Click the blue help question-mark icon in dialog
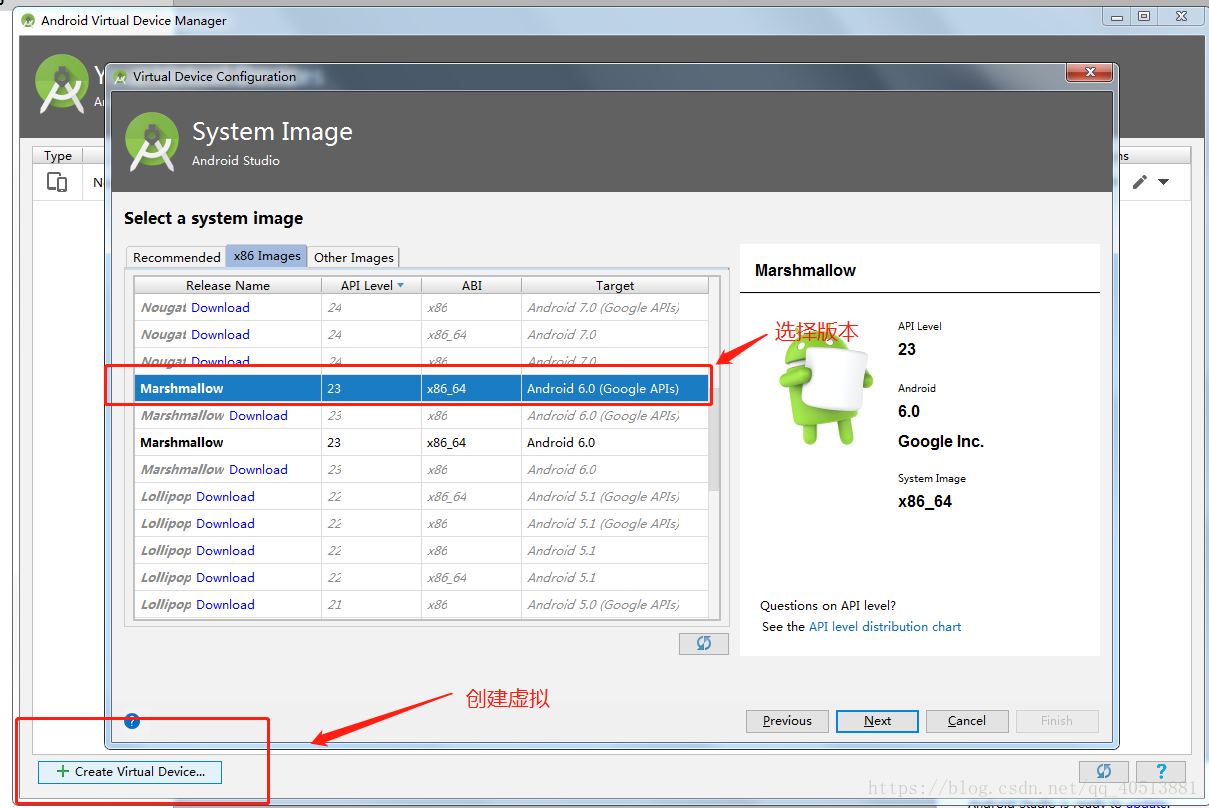The image size is (1209, 808). coord(131,720)
